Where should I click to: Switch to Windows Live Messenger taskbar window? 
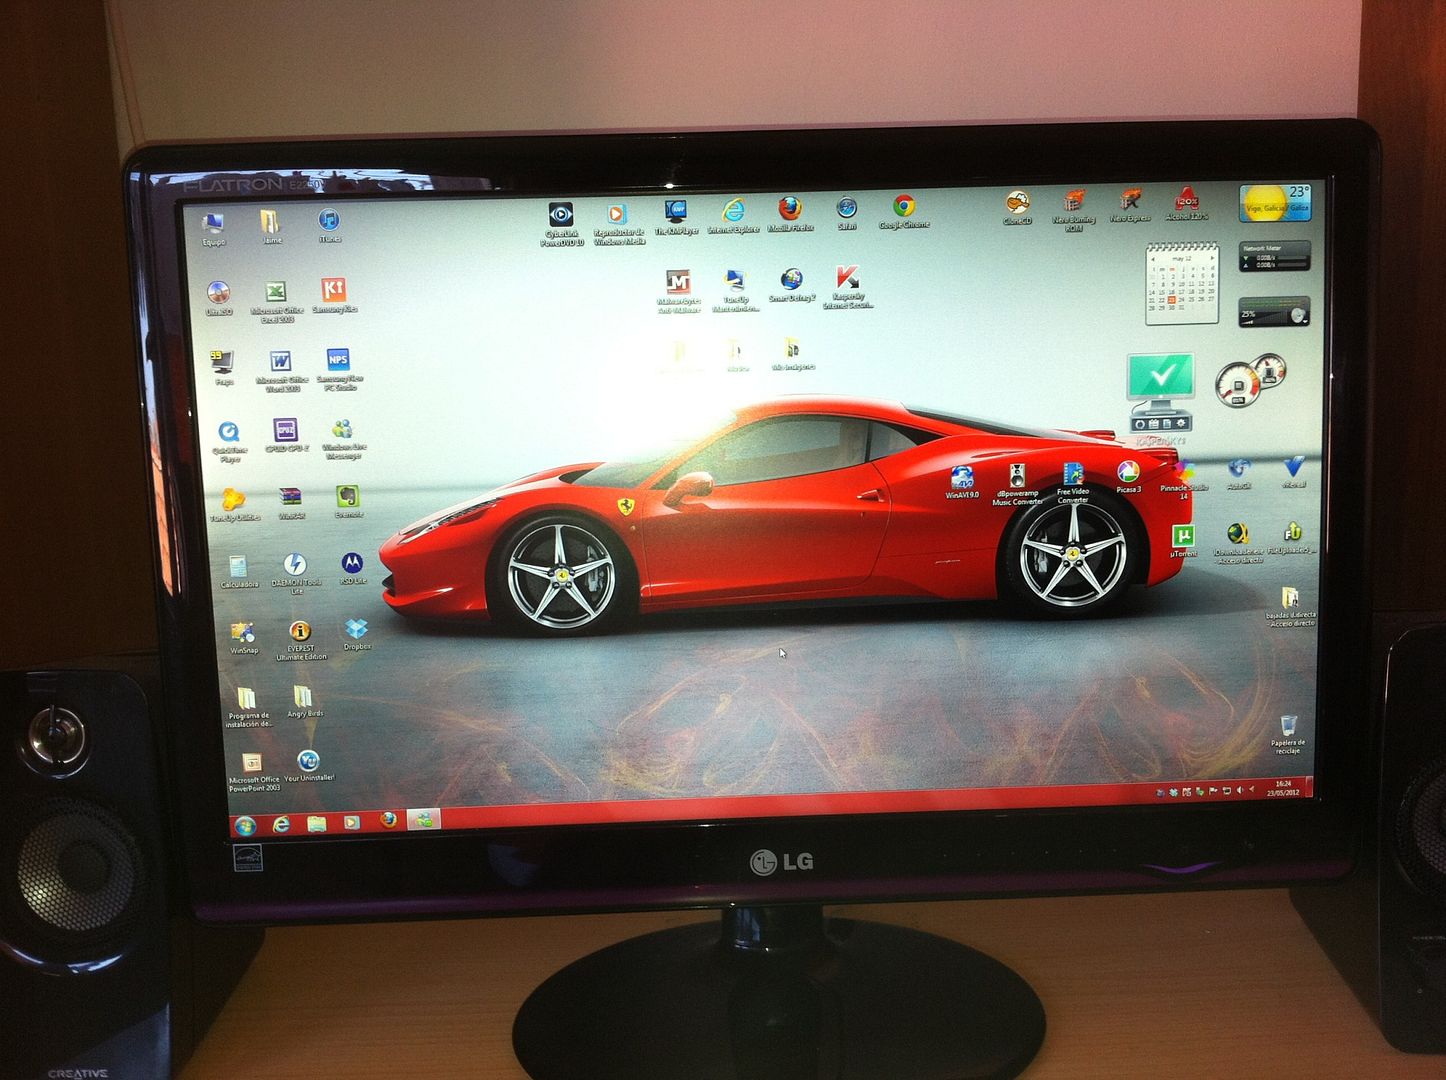pos(424,820)
